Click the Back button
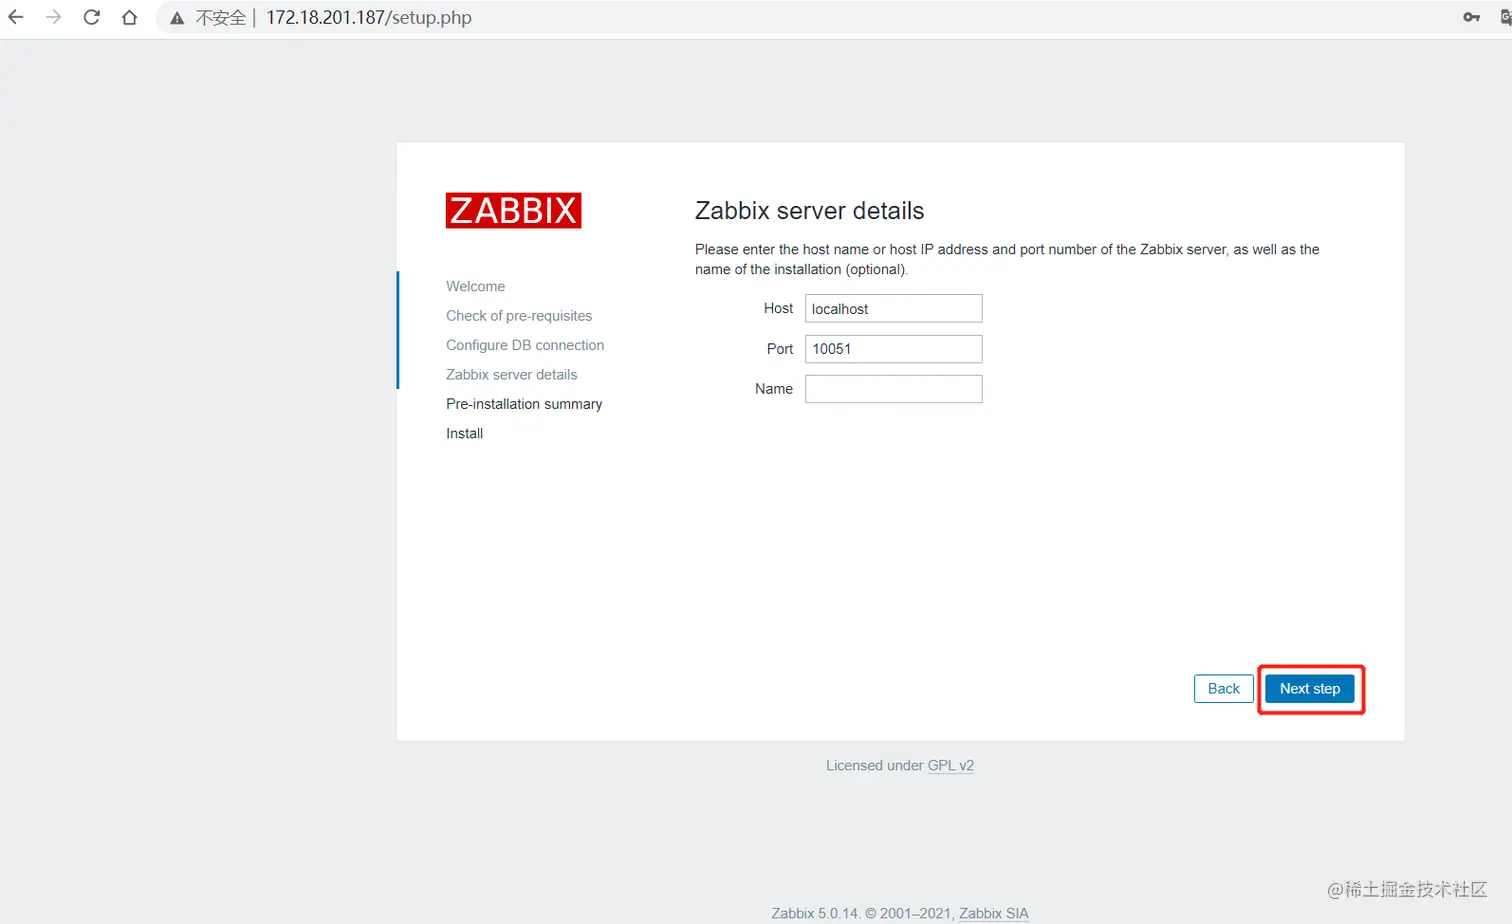Viewport: 1512px width, 924px height. tap(1223, 689)
